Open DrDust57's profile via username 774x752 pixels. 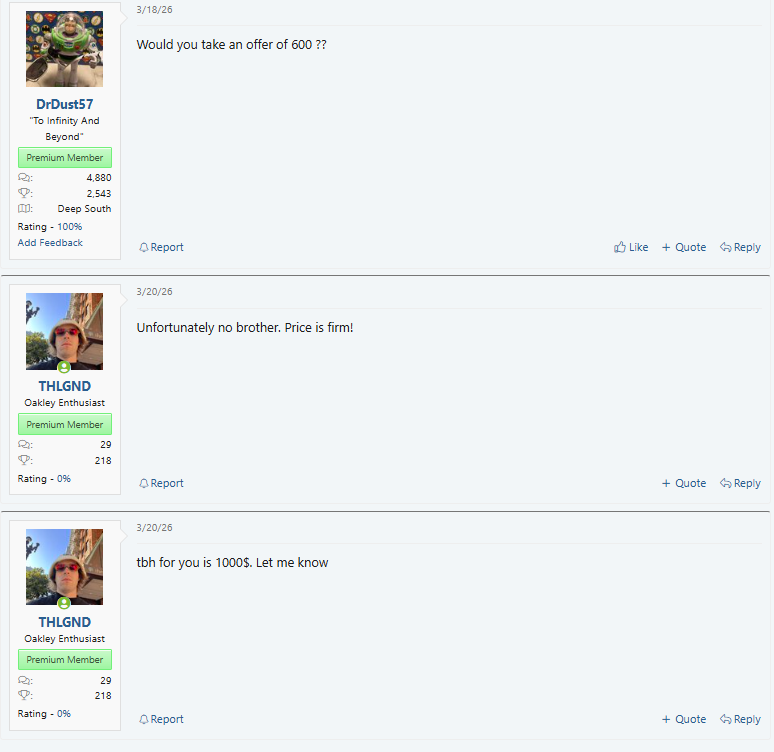65,104
